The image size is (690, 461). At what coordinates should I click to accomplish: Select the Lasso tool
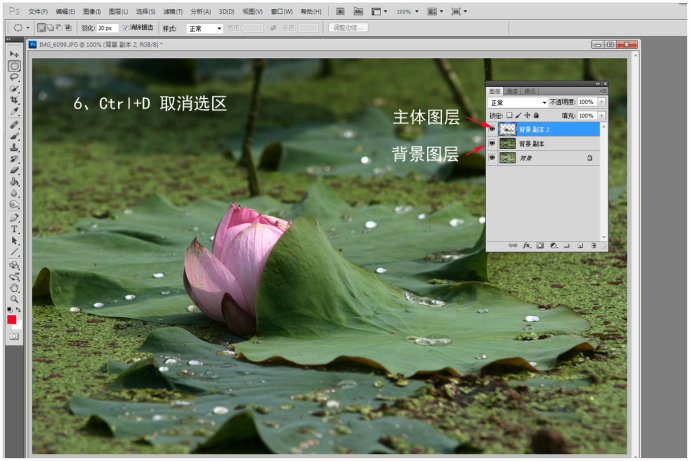click(14, 77)
